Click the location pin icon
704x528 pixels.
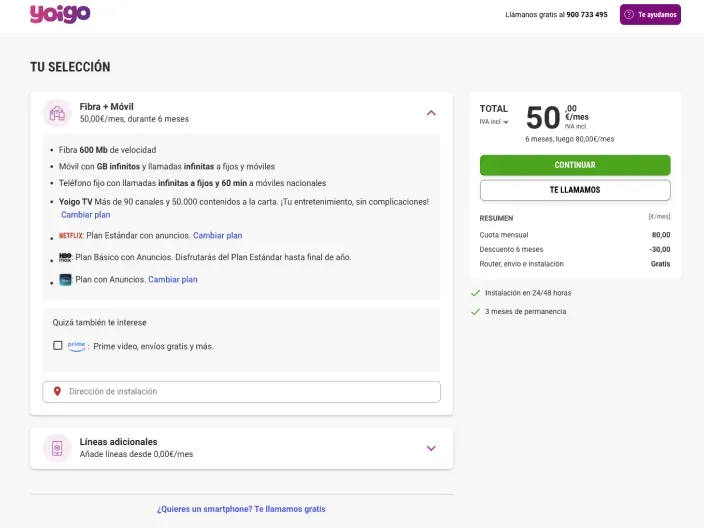coord(57,392)
